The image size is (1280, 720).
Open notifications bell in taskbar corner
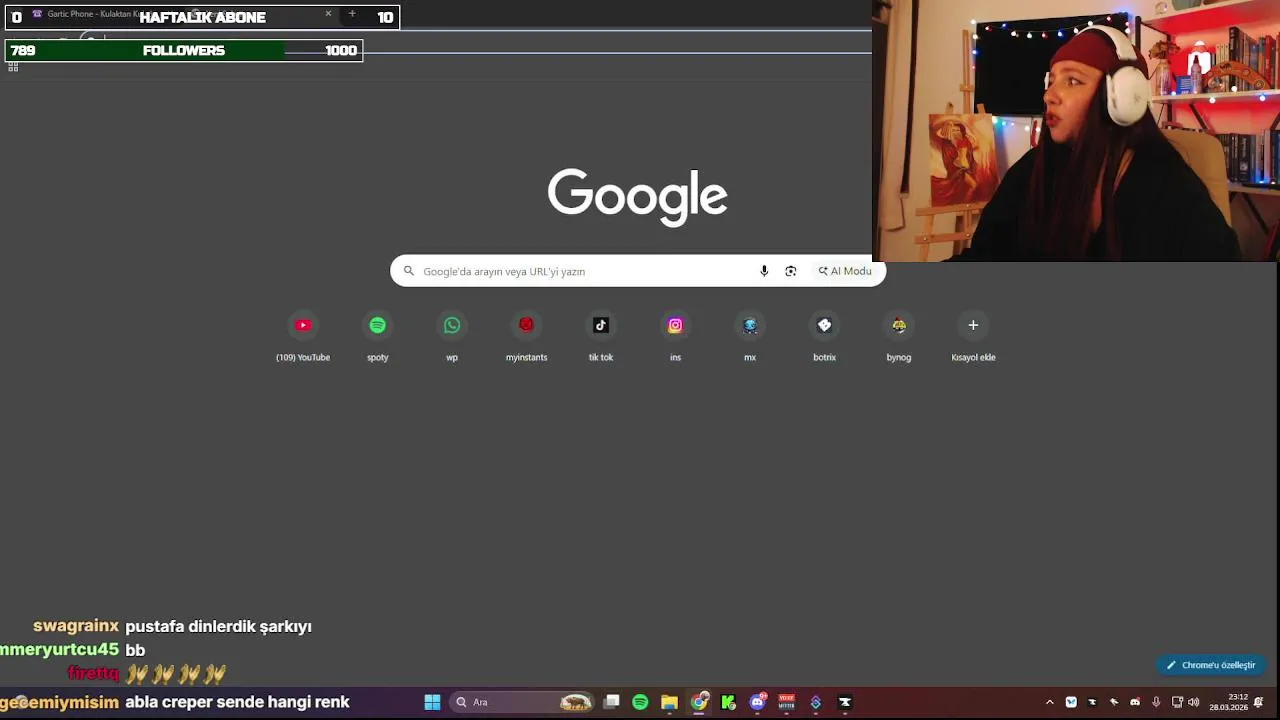(1259, 702)
